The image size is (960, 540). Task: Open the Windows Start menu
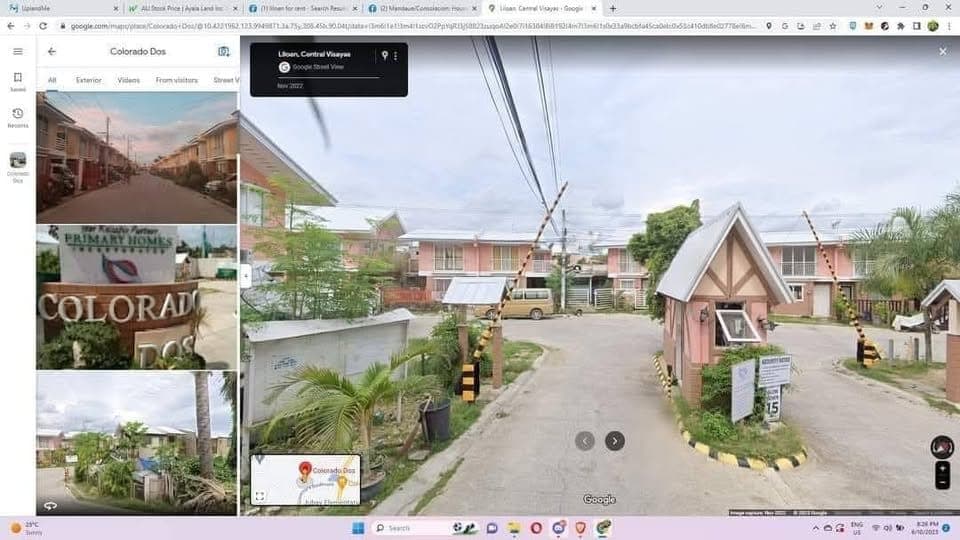(358, 528)
